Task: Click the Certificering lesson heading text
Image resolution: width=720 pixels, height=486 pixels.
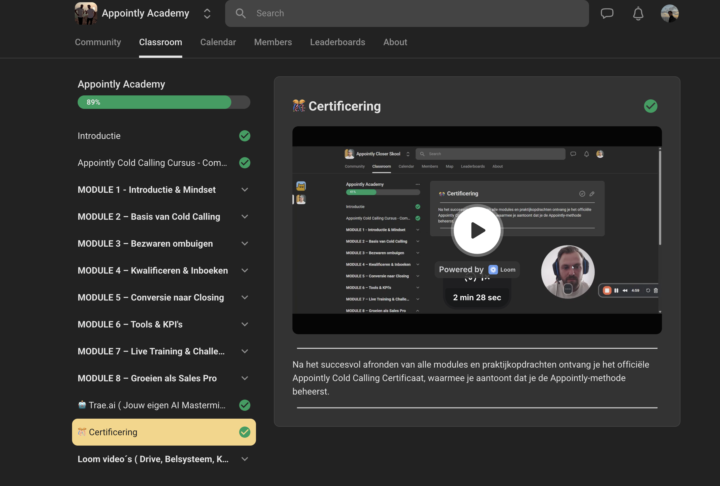Action: (344, 106)
